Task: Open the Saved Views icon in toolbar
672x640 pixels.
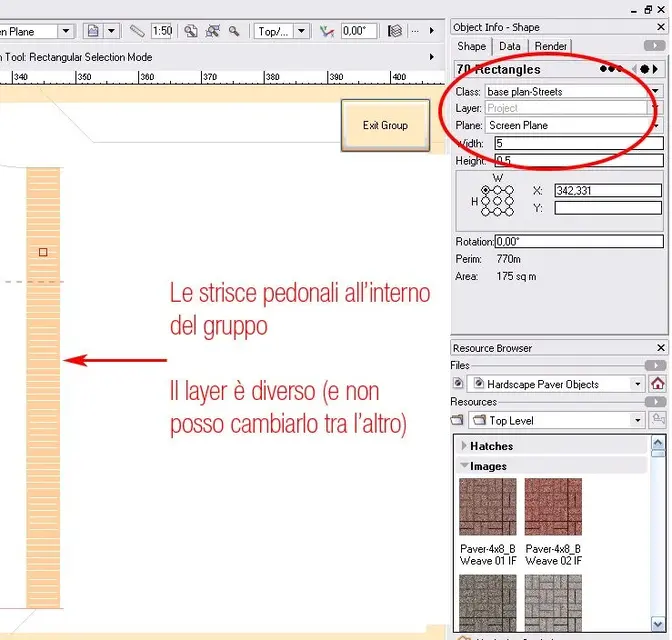Action: [93, 31]
